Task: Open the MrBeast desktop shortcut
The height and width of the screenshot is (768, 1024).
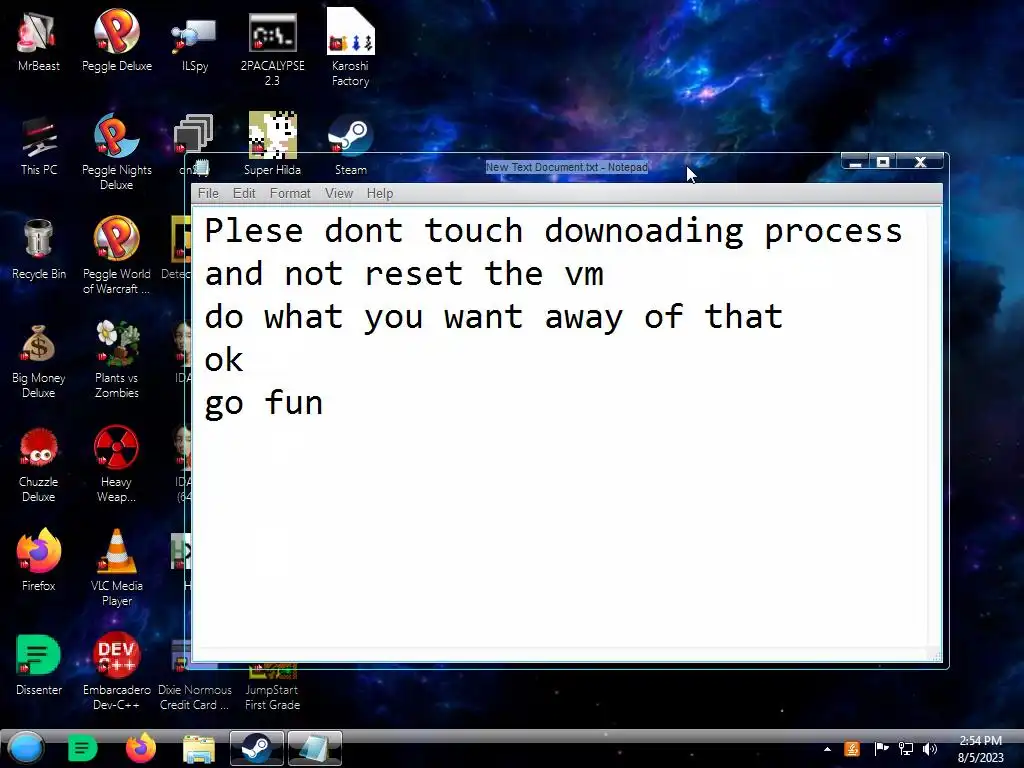Action: 39,40
